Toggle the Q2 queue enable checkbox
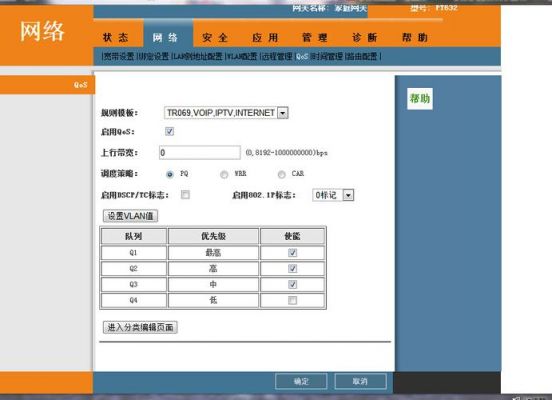This screenshot has width=552, height=400. click(292, 268)
